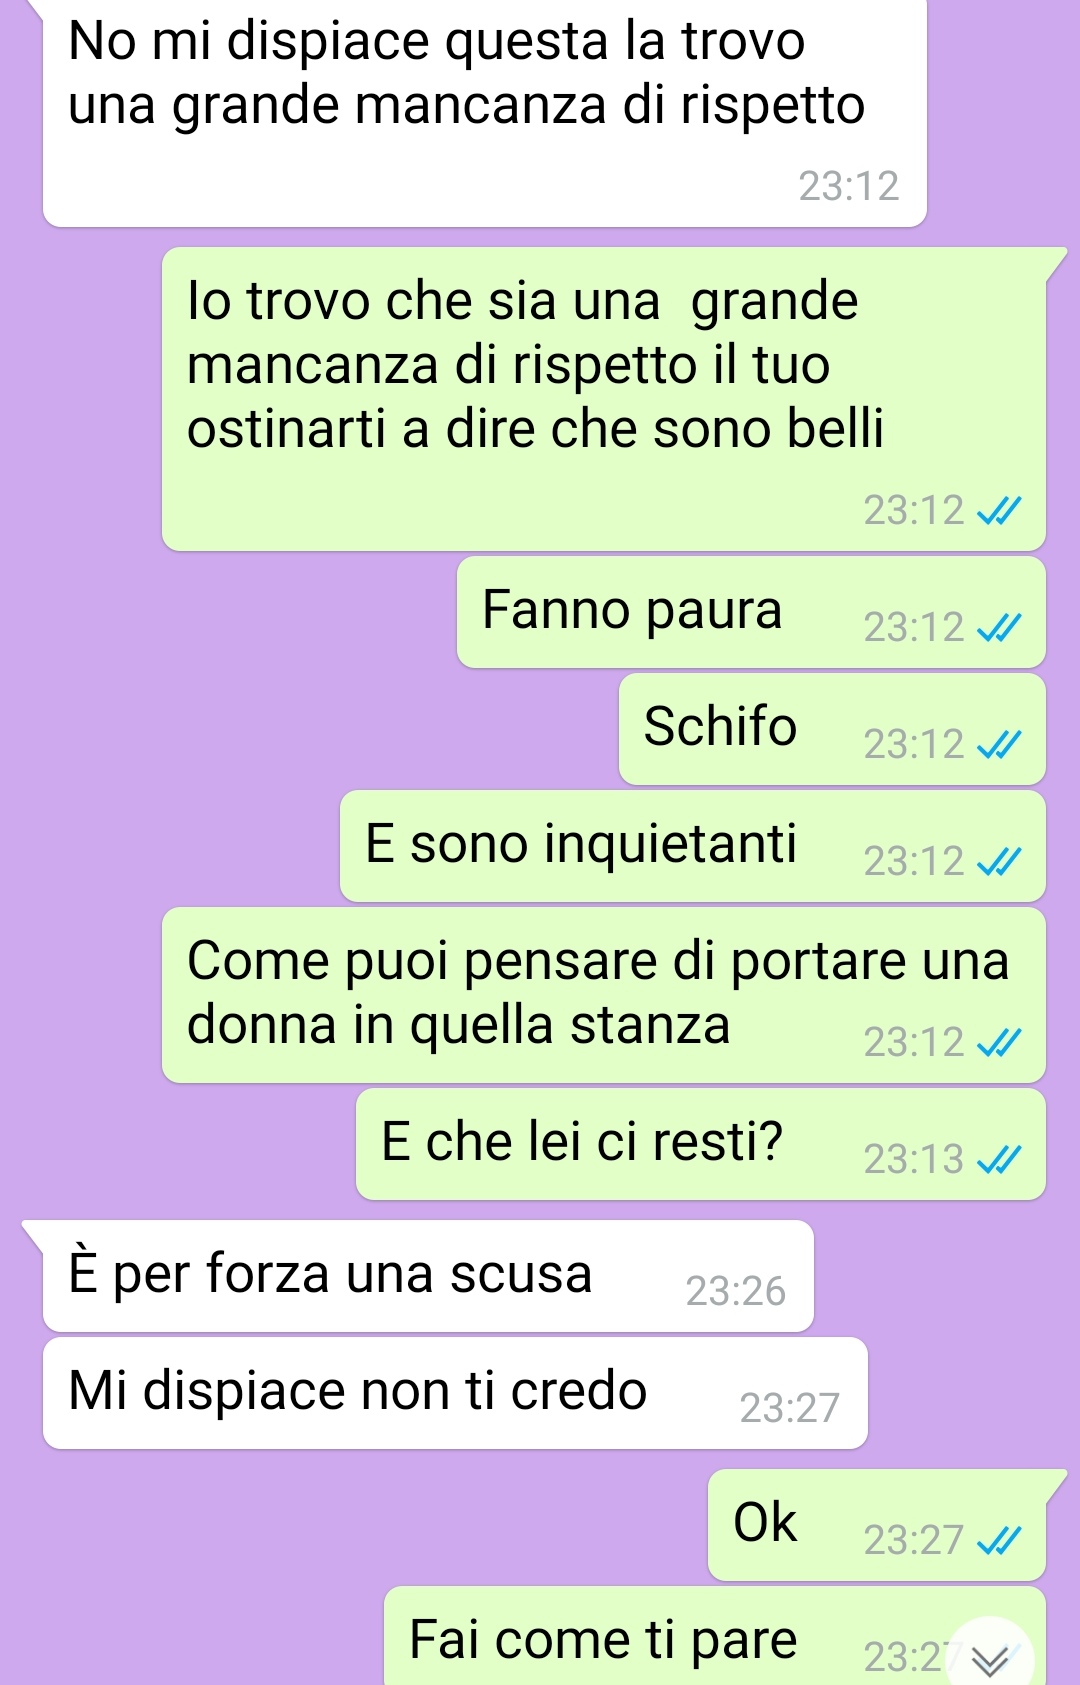Click the double-check beside the 'Ok' message
The image size is (1080, 1685).
pyautogui.click(x=999, y=1541)
